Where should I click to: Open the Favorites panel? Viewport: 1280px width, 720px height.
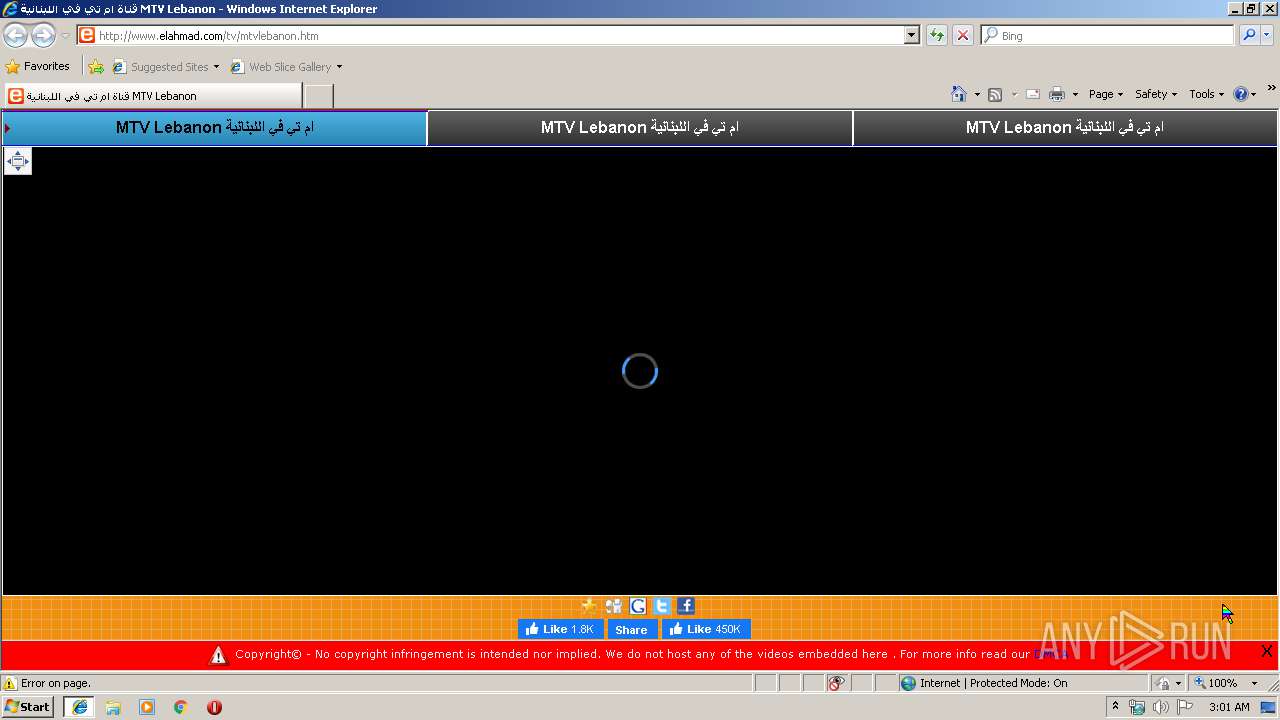(38, 66)
